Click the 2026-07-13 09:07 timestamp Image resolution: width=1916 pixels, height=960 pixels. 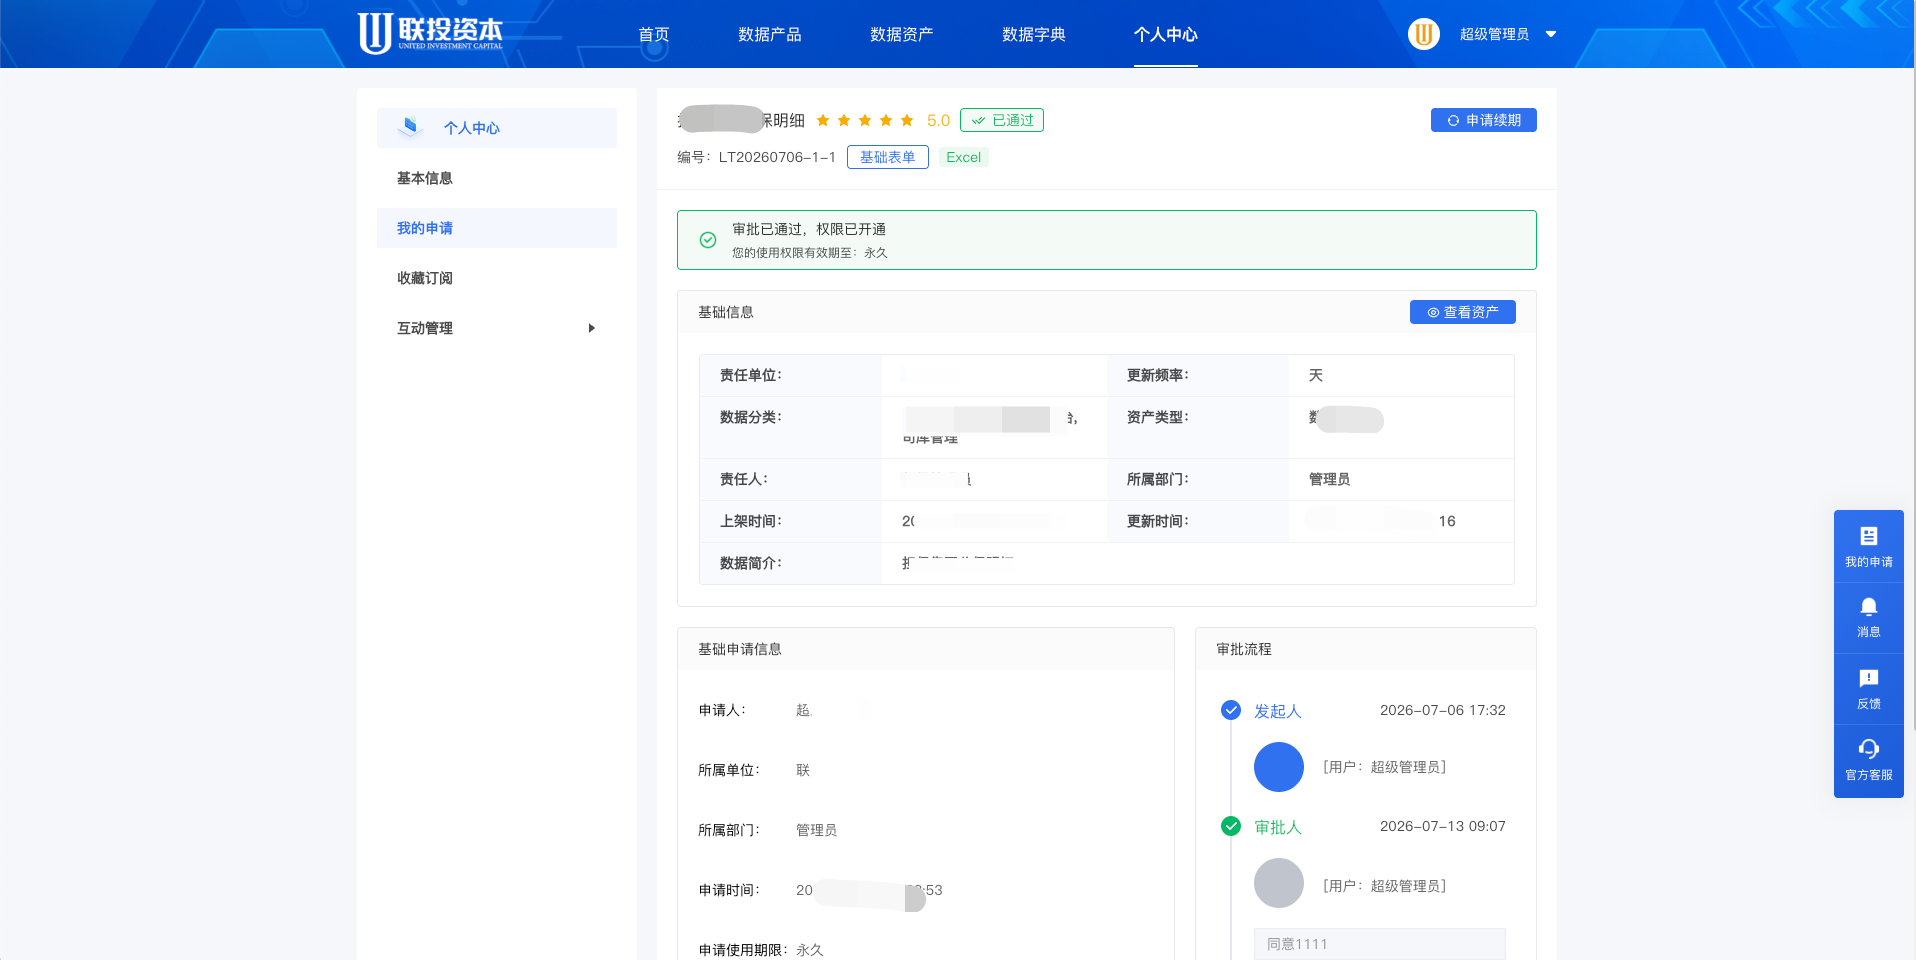point(1443,826)
